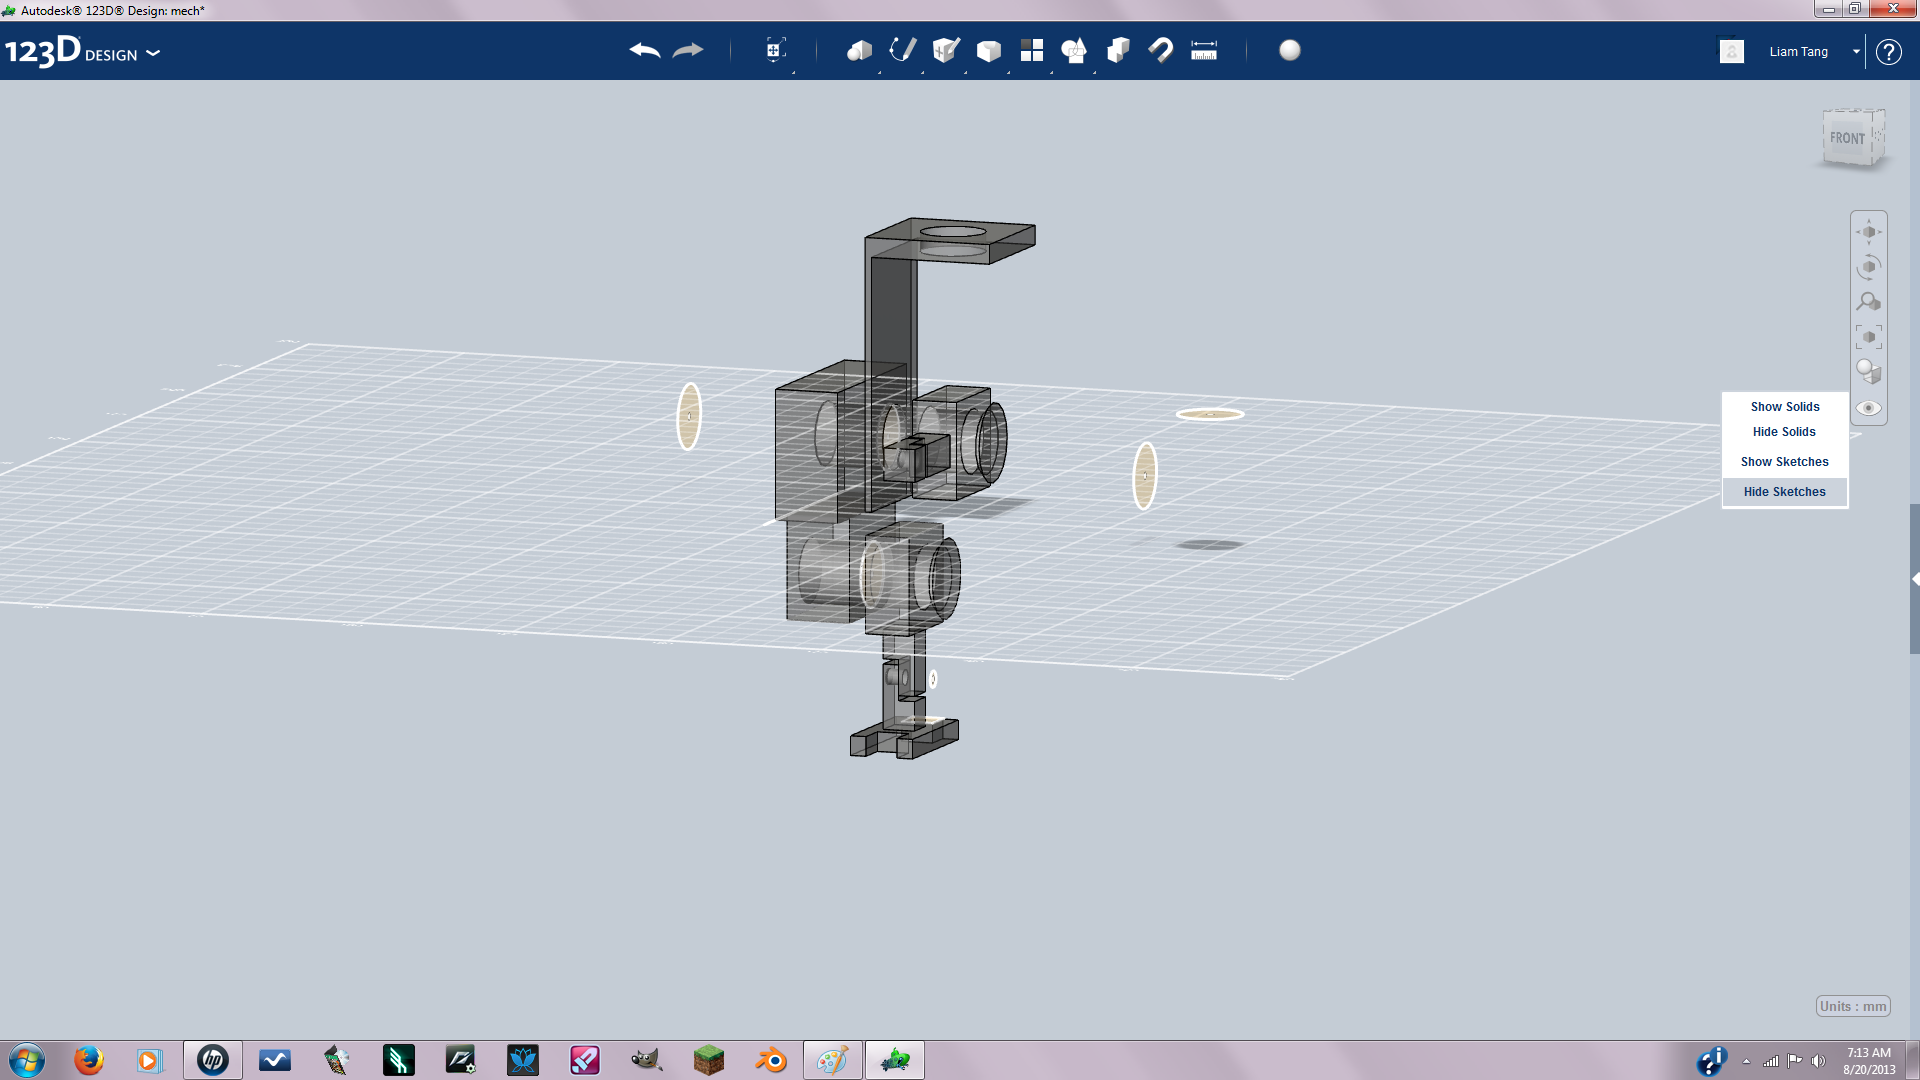The width and height of the screenshot is (1920, 1080).
Task: Enable the Snap magnet tool
Action: 1161,50
